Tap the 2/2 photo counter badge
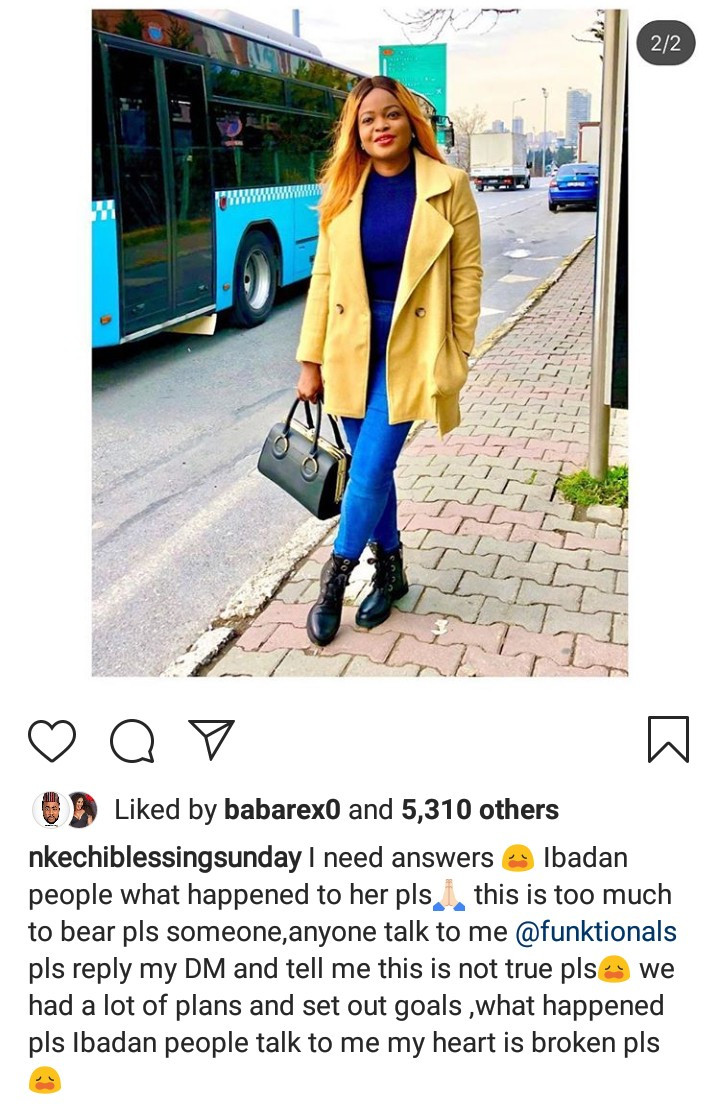This screenshot has height=1112, width=720. click(x=665, y=43)
